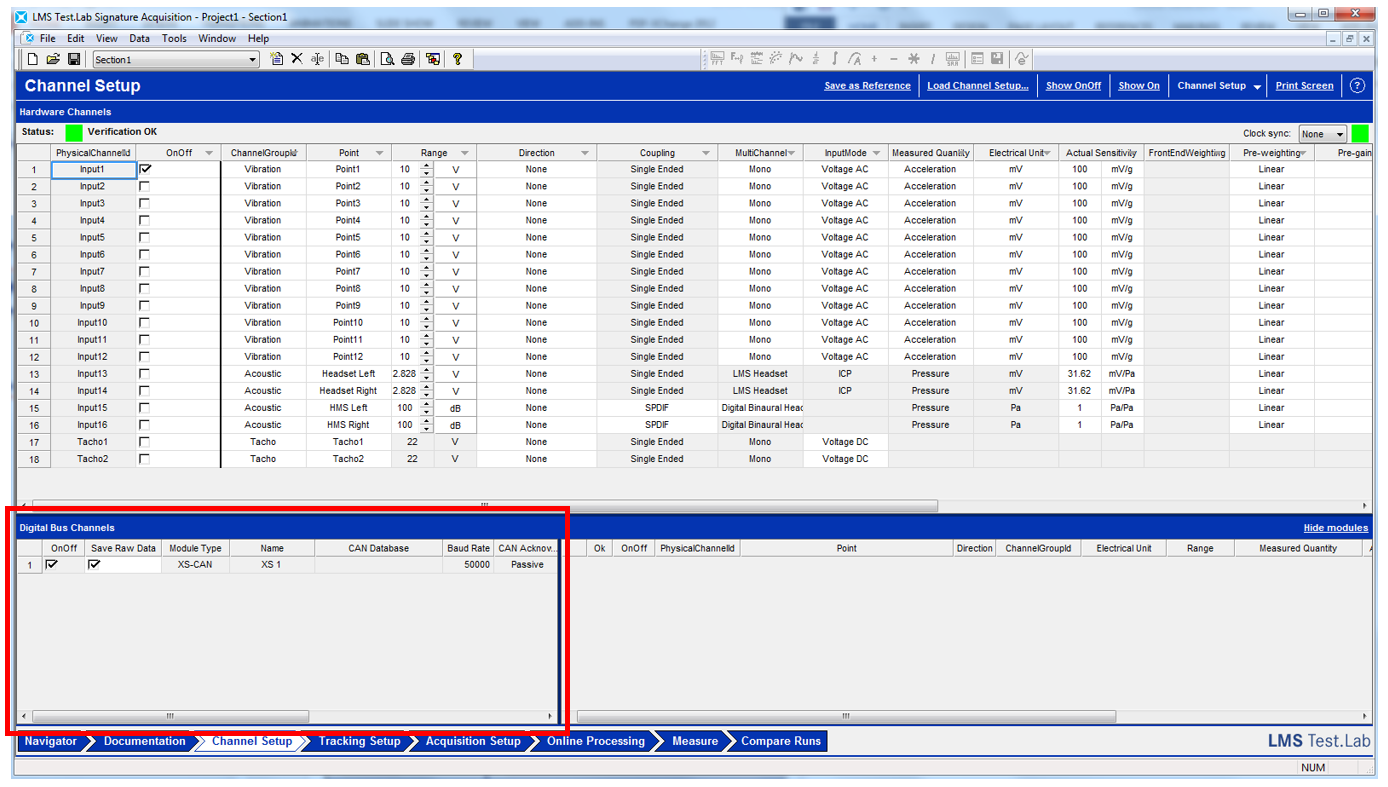Toggle the Save Raw Data checkbox for XS 1

click(x=95, y=564)
